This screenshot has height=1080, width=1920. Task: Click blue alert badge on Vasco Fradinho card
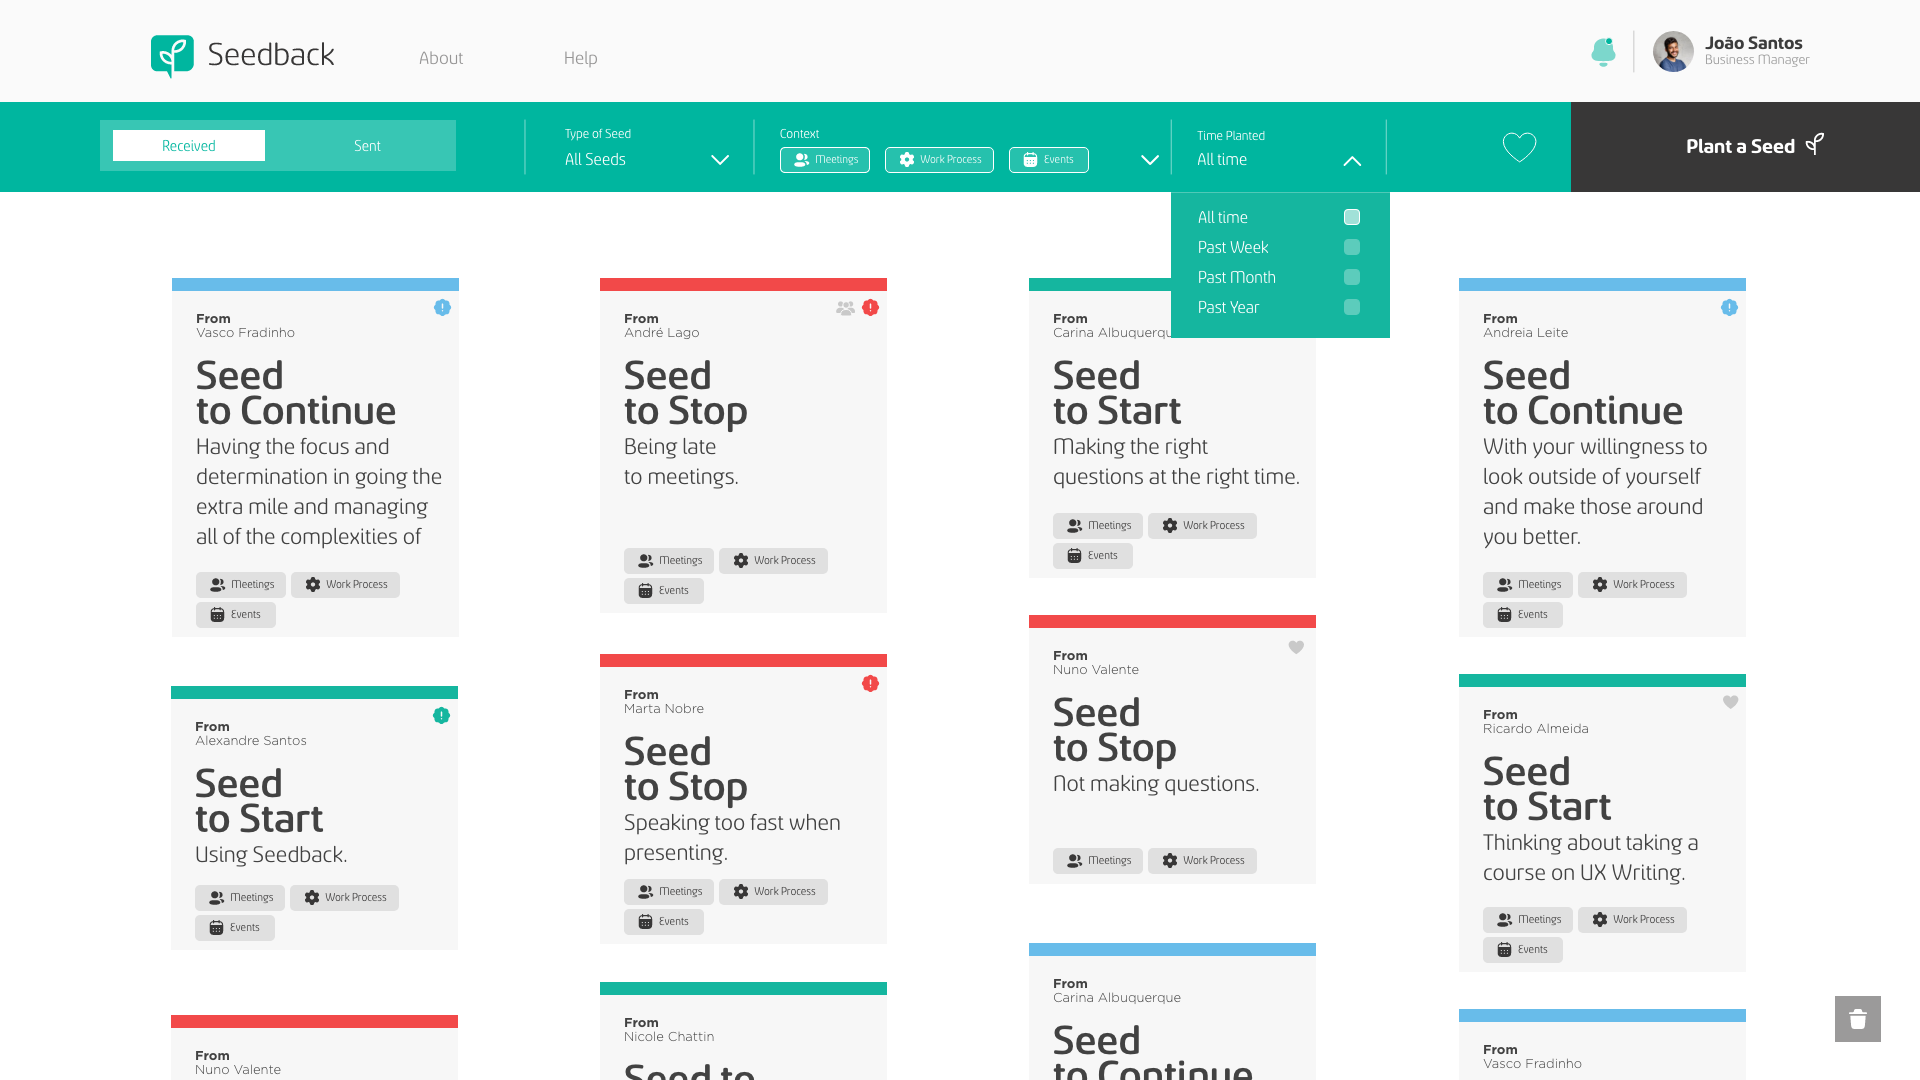(x=442, y=308)
